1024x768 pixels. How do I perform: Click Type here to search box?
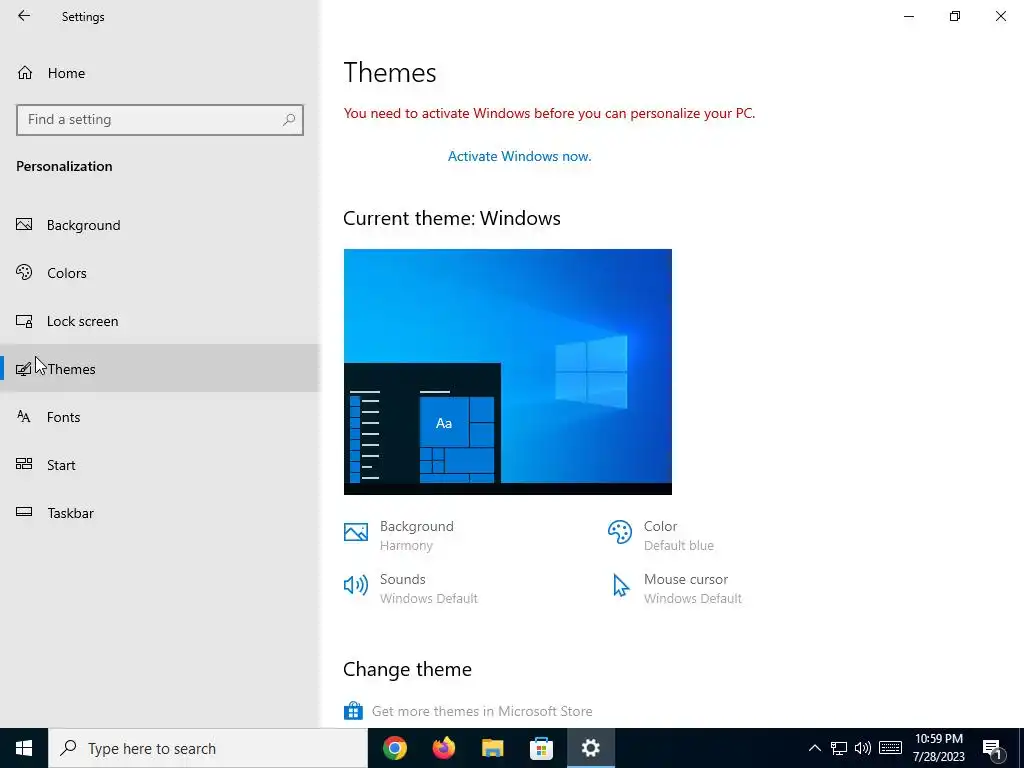point(208,748)
